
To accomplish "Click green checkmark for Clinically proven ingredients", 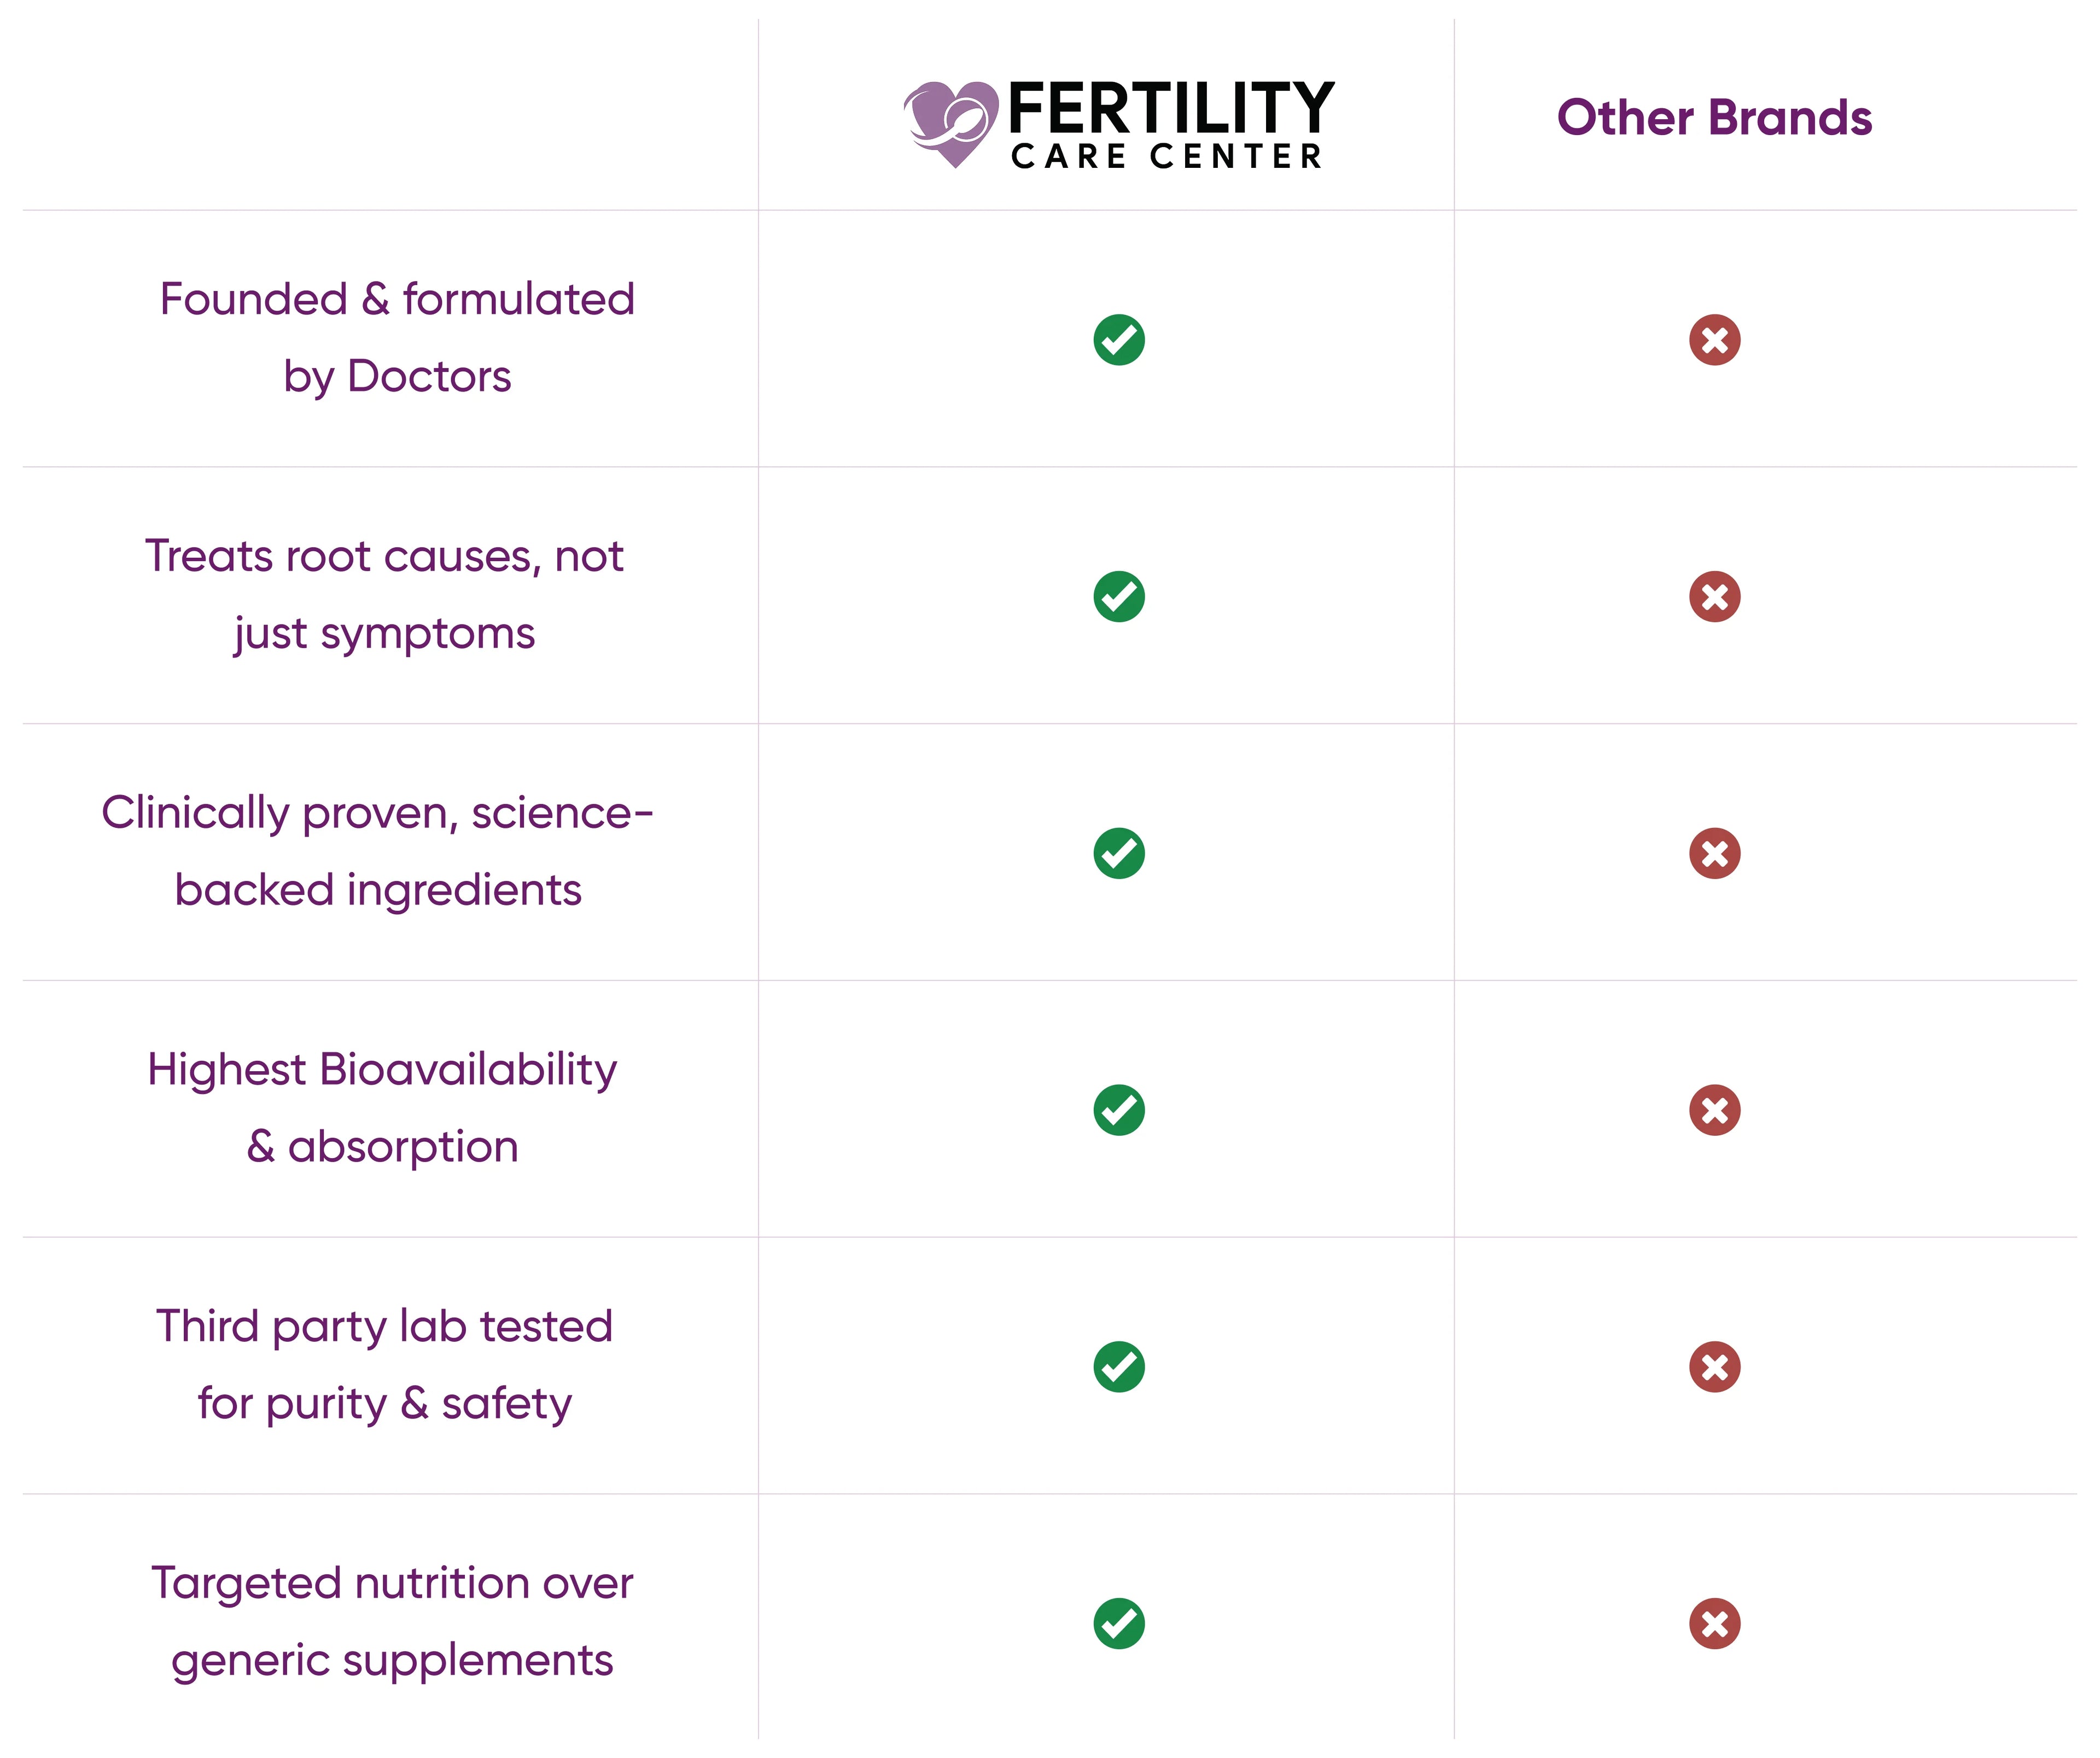I will (1119, 853).
